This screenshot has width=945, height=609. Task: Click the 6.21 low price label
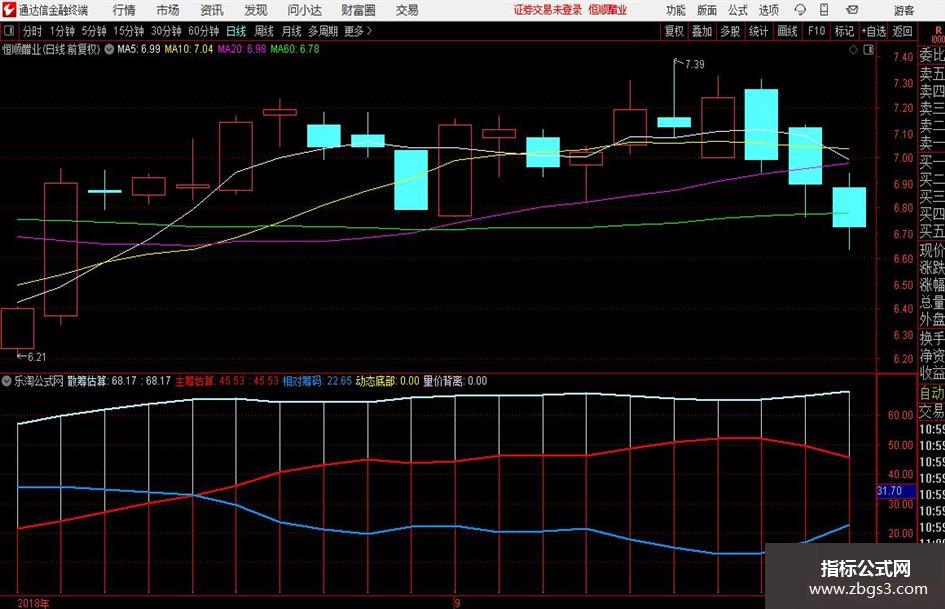[x=37, y=357]
